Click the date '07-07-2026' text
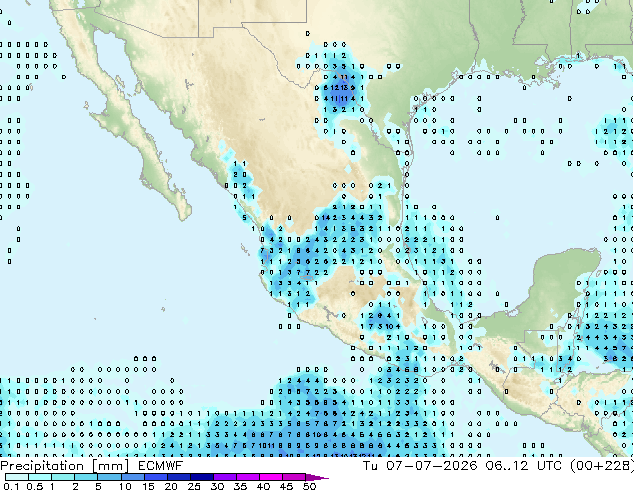Image resolution: width=634 pixels, height=490 pixels. 432,466
